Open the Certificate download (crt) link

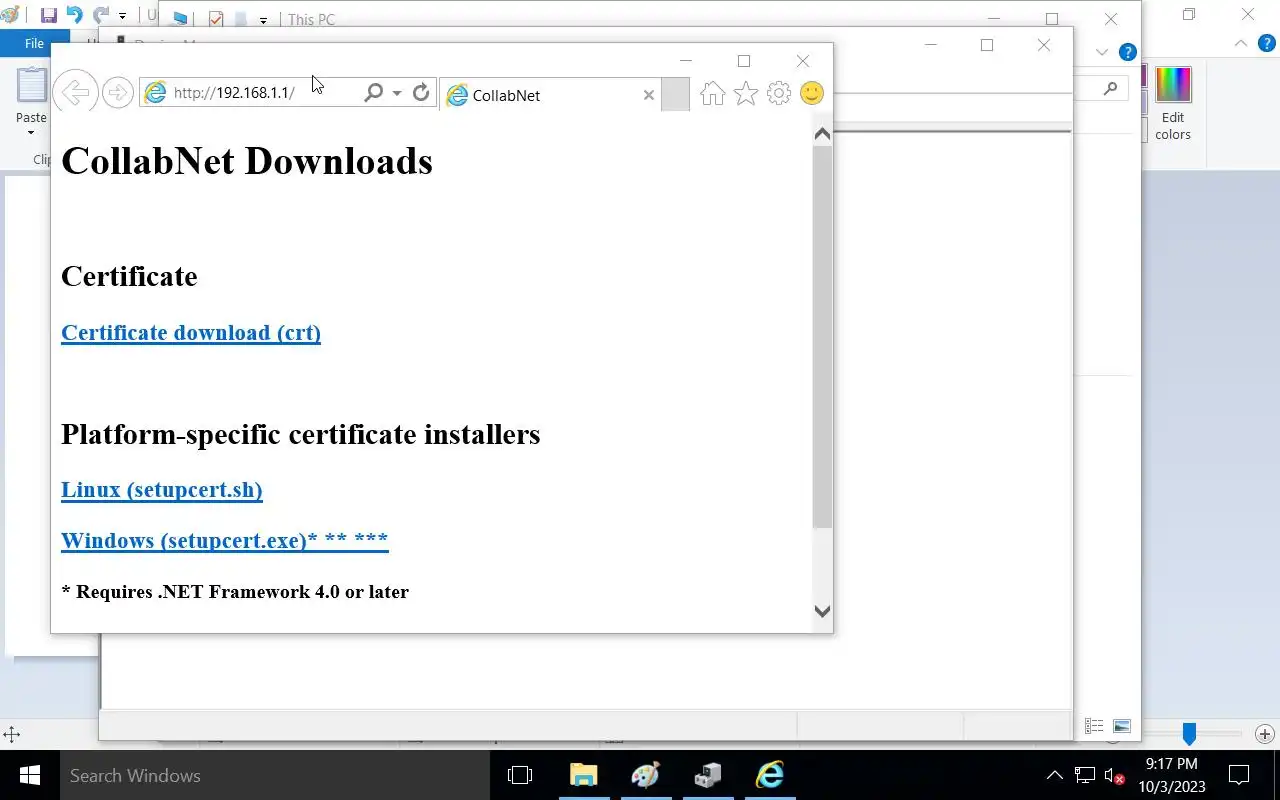[191, 332]
